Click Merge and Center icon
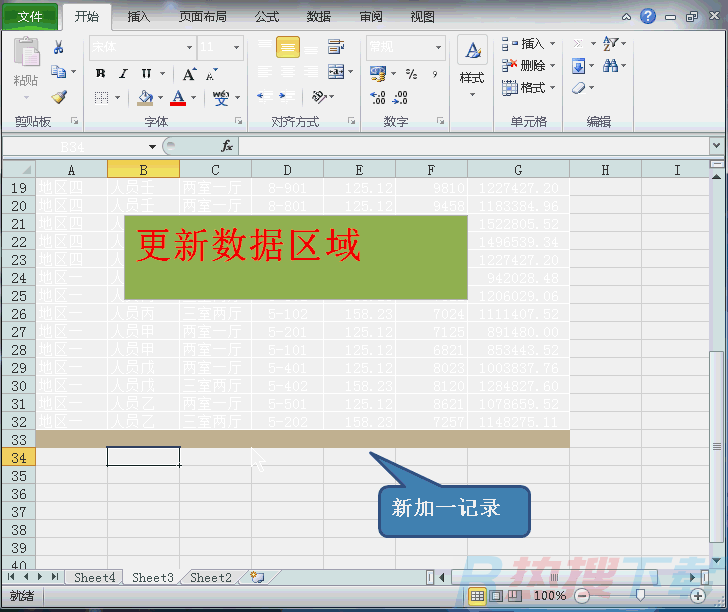 [x=336, y=72]
